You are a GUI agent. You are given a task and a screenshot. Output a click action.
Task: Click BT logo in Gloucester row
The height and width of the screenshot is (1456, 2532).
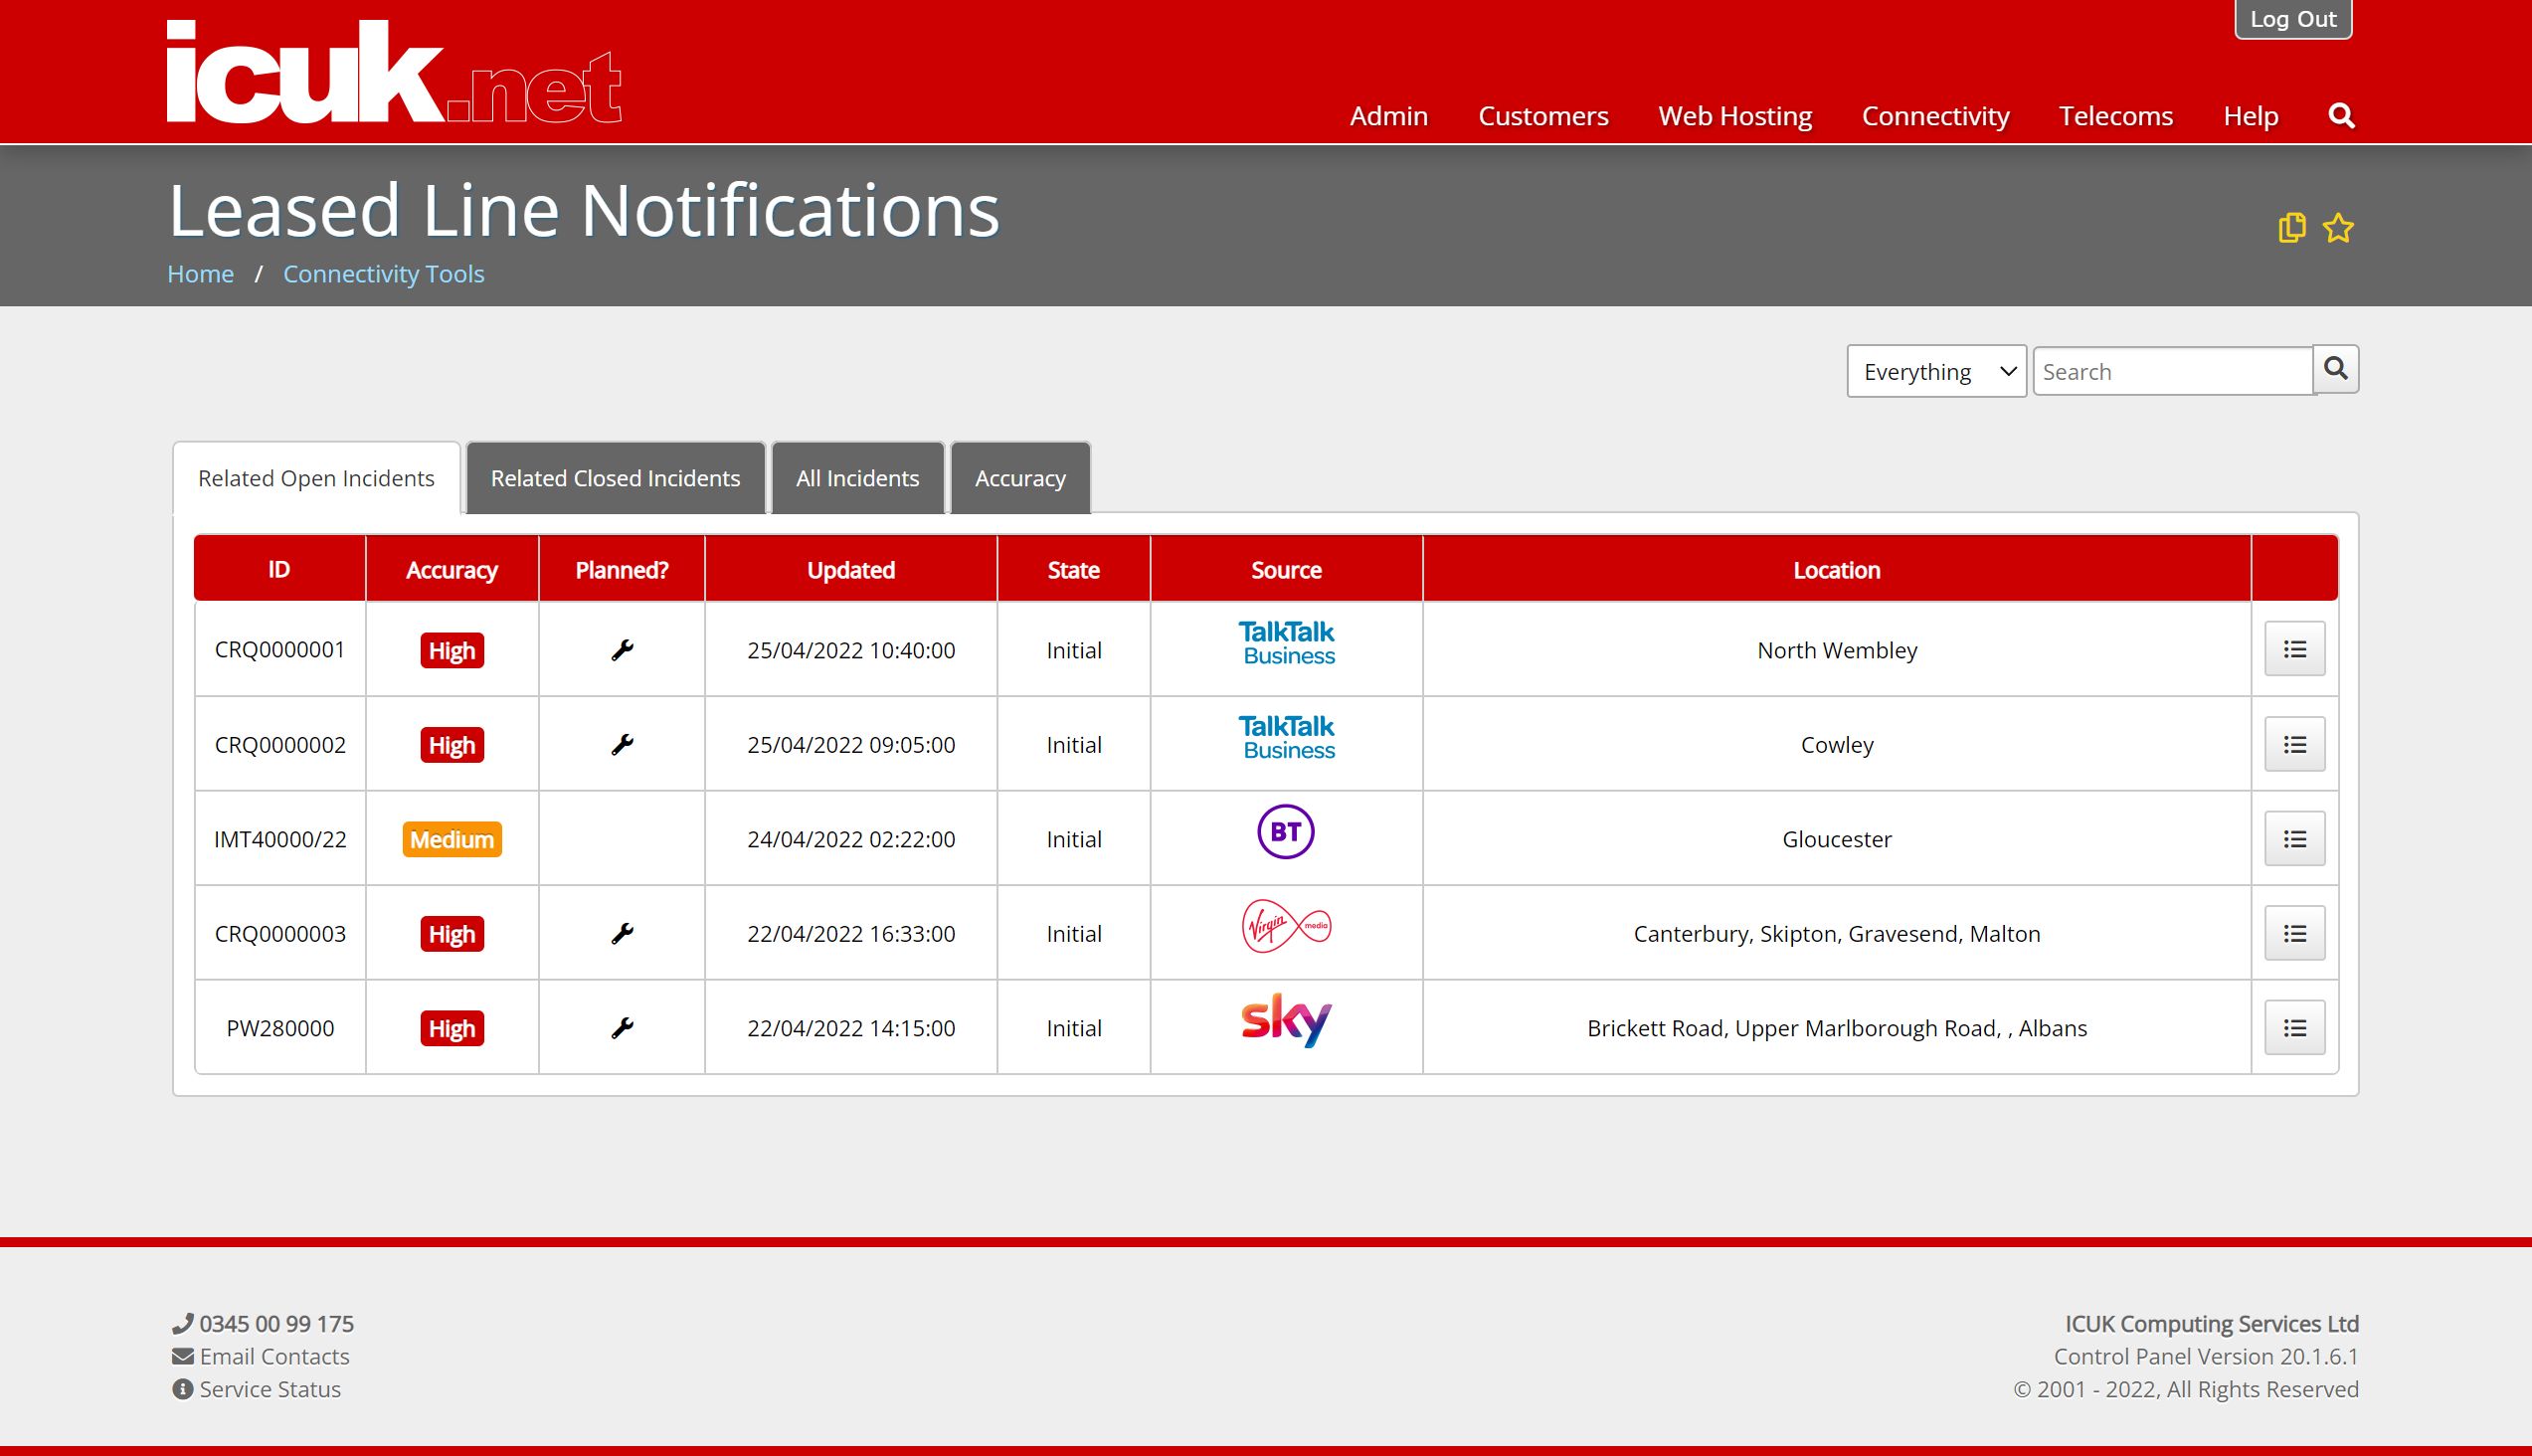click(1285, 831)
